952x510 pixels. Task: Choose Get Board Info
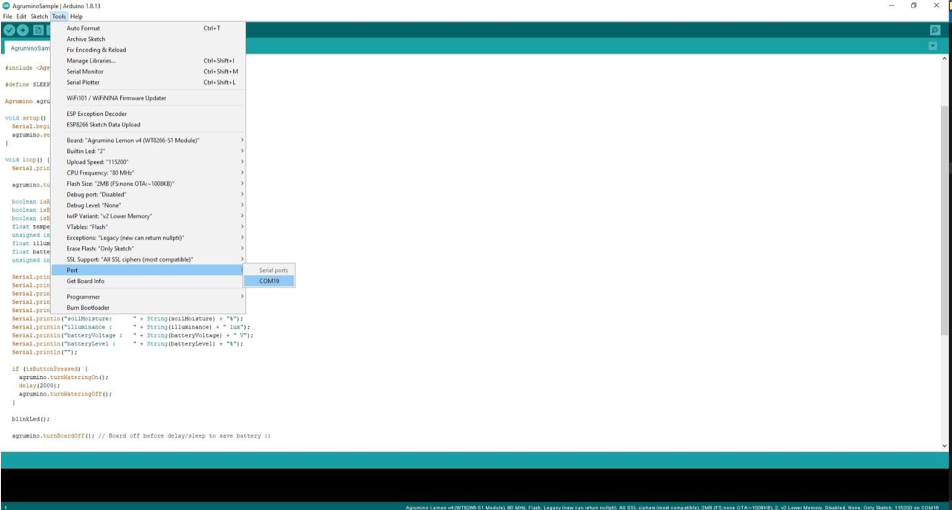(x=85, y=281)
